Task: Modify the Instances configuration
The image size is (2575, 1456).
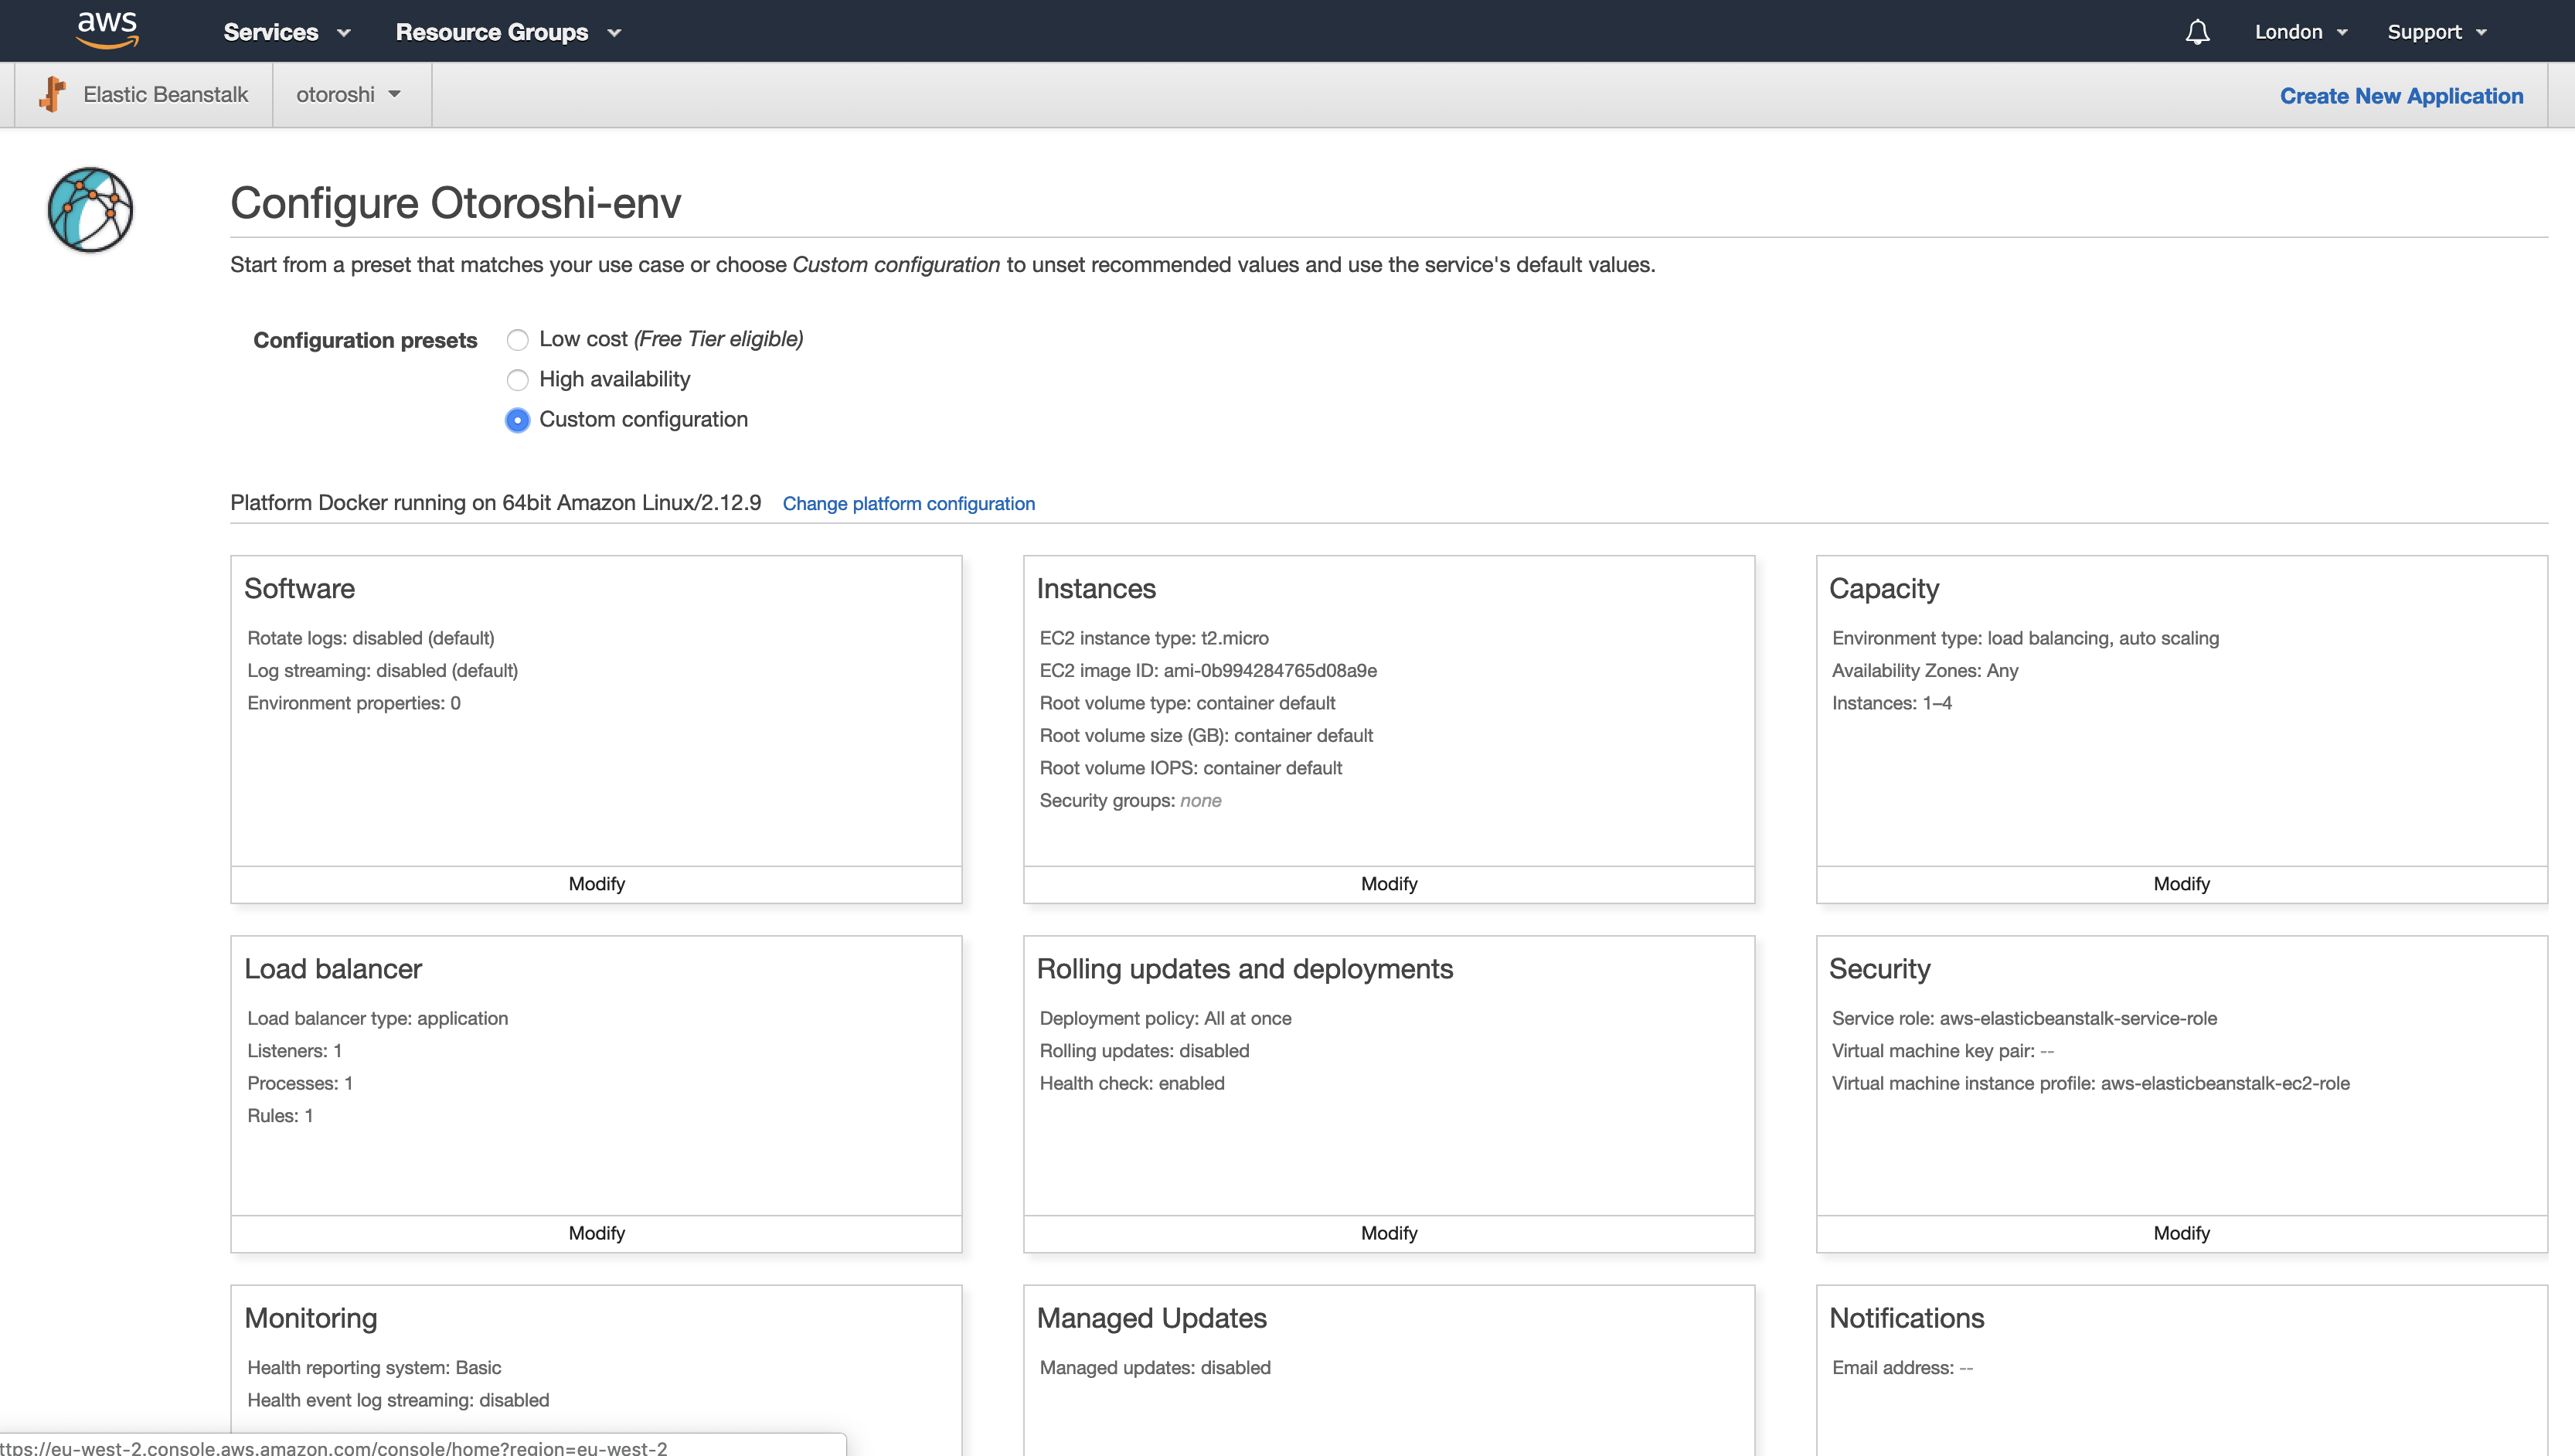Action: tap(1388, 884)
